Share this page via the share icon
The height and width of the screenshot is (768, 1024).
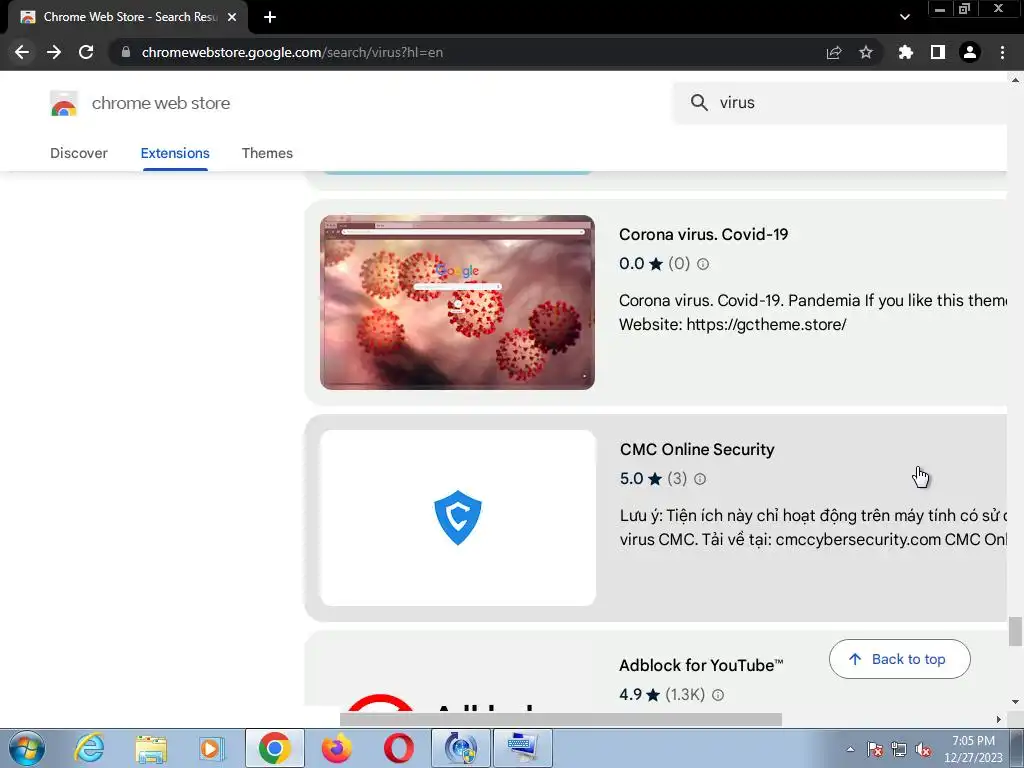point(834,52)
